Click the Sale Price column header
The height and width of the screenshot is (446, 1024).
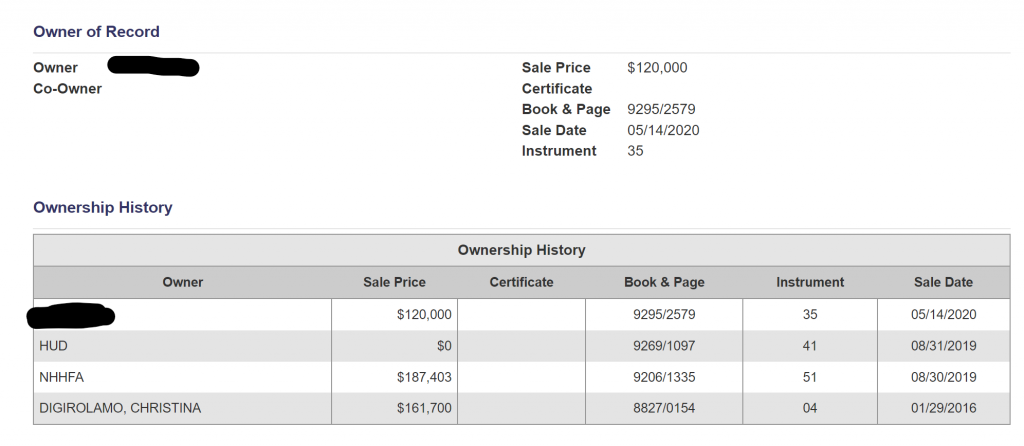click(394, 283)
